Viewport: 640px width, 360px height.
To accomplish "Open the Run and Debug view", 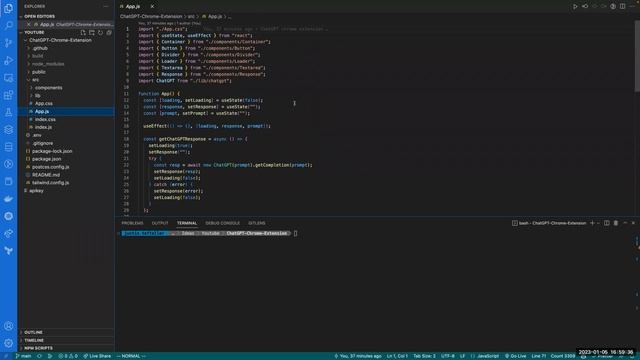I will coord(8,60).
